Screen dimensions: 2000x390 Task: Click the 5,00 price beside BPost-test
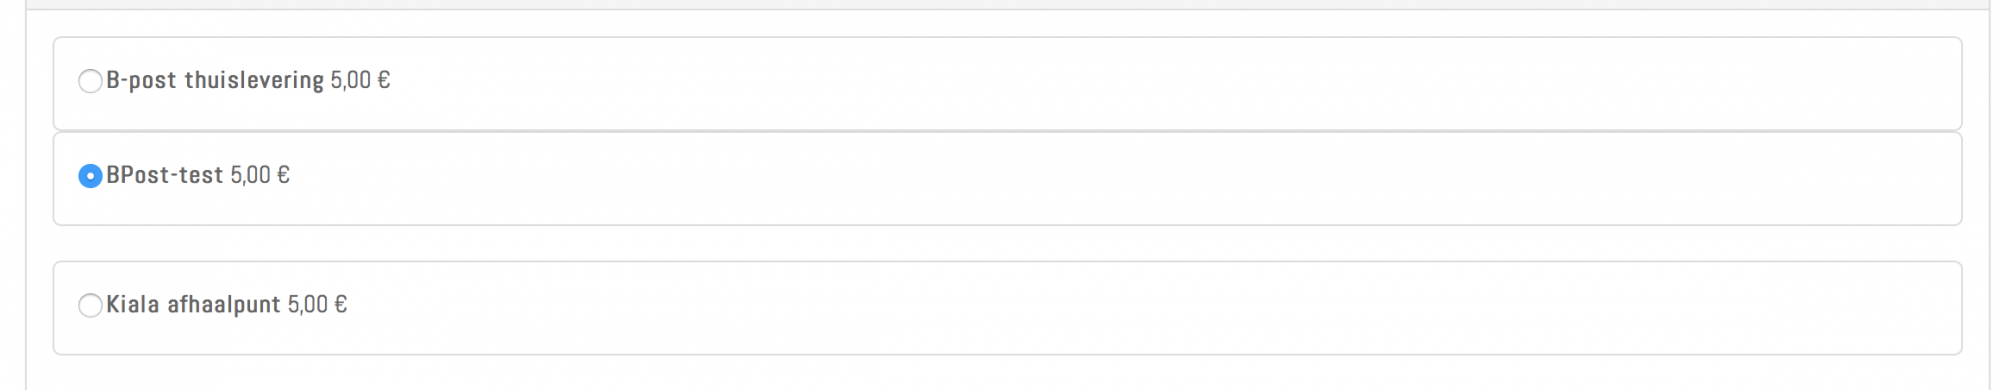point(251,175)
